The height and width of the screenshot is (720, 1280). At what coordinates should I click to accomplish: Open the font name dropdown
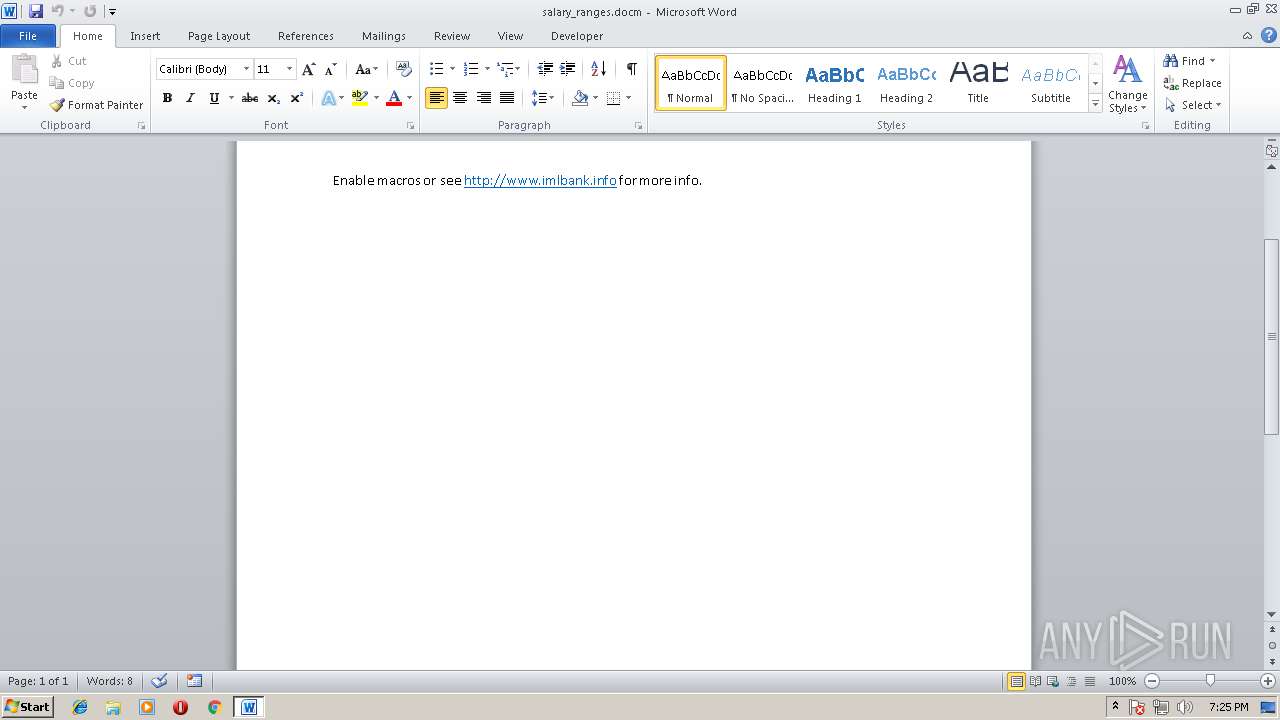point(246,69)
